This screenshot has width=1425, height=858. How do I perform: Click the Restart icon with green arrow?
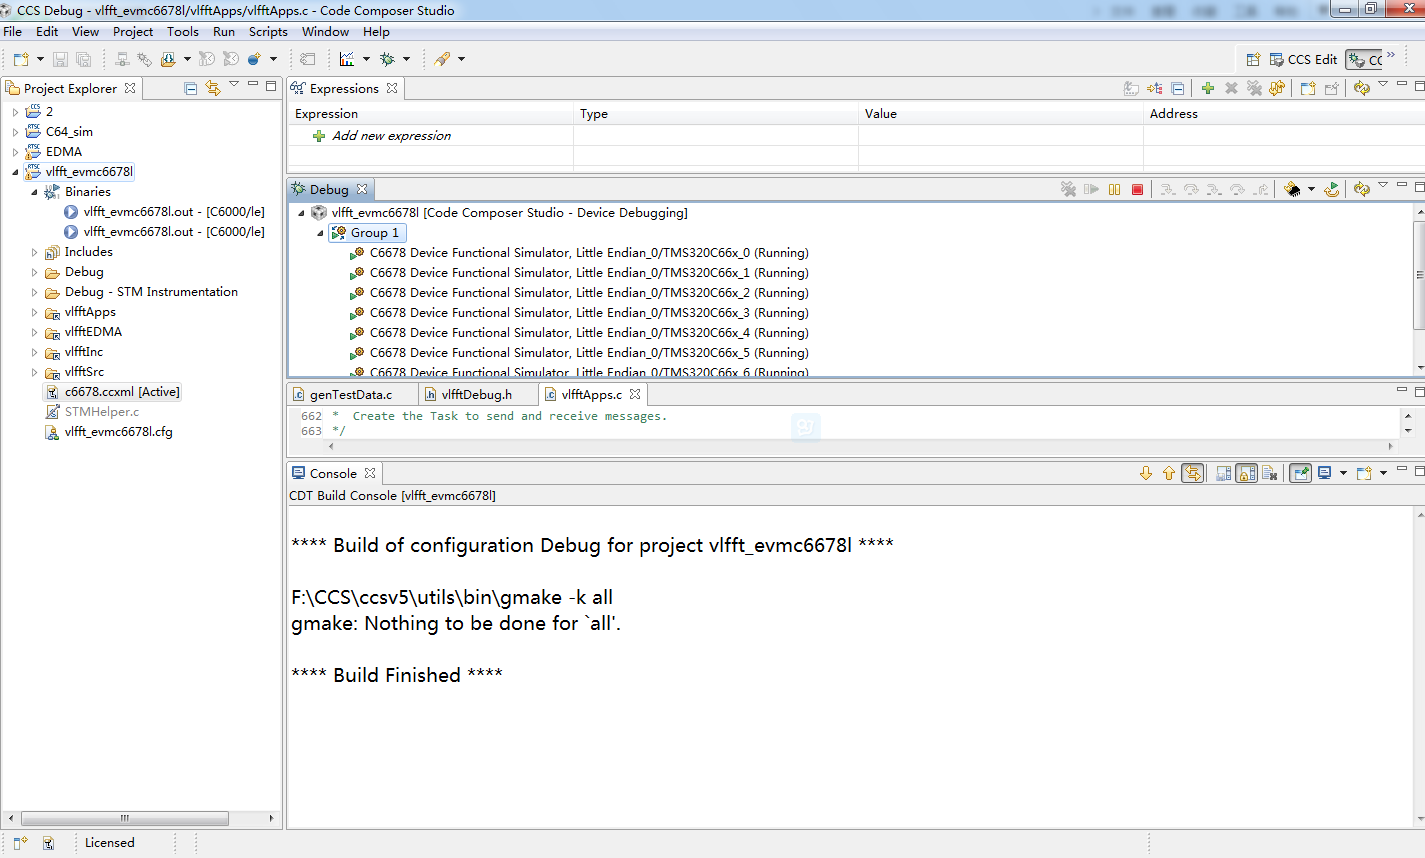tap(1331, 189)
